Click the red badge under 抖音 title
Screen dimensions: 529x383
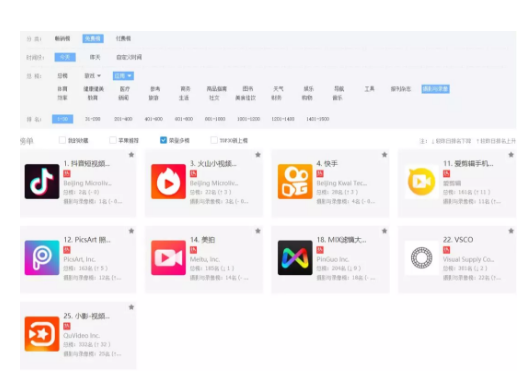(x=67, y=173)
